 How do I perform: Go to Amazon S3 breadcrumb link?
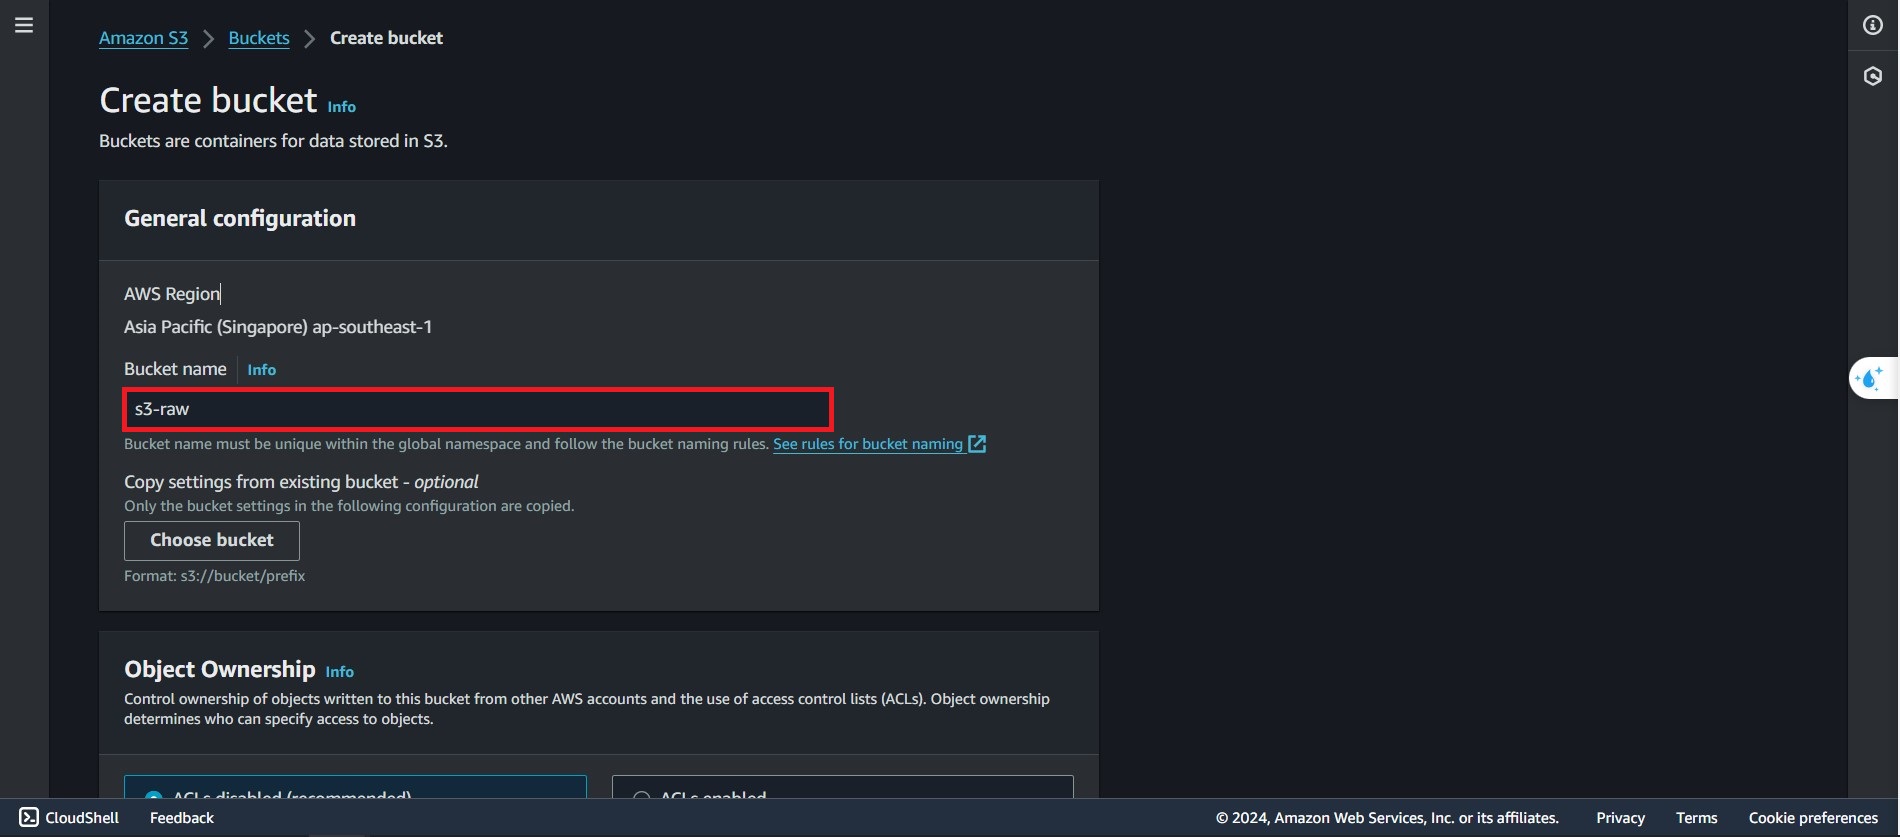click(x=143, y=38)
